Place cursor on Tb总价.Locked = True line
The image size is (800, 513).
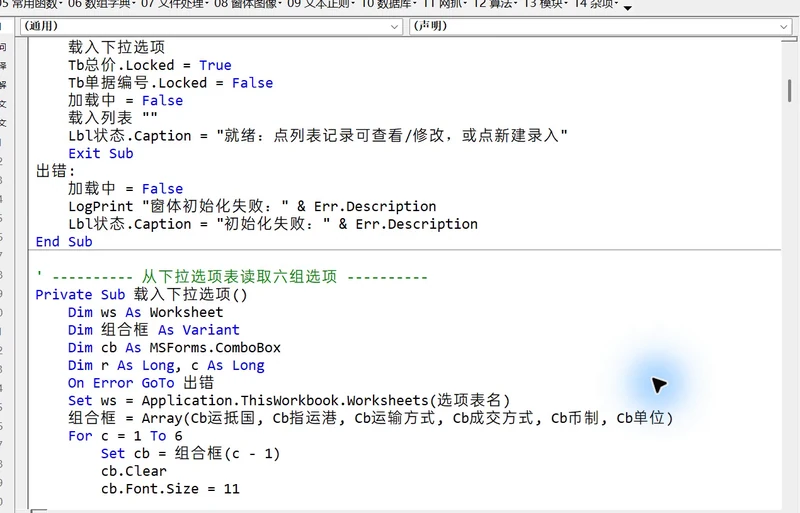tap(149, 65)
